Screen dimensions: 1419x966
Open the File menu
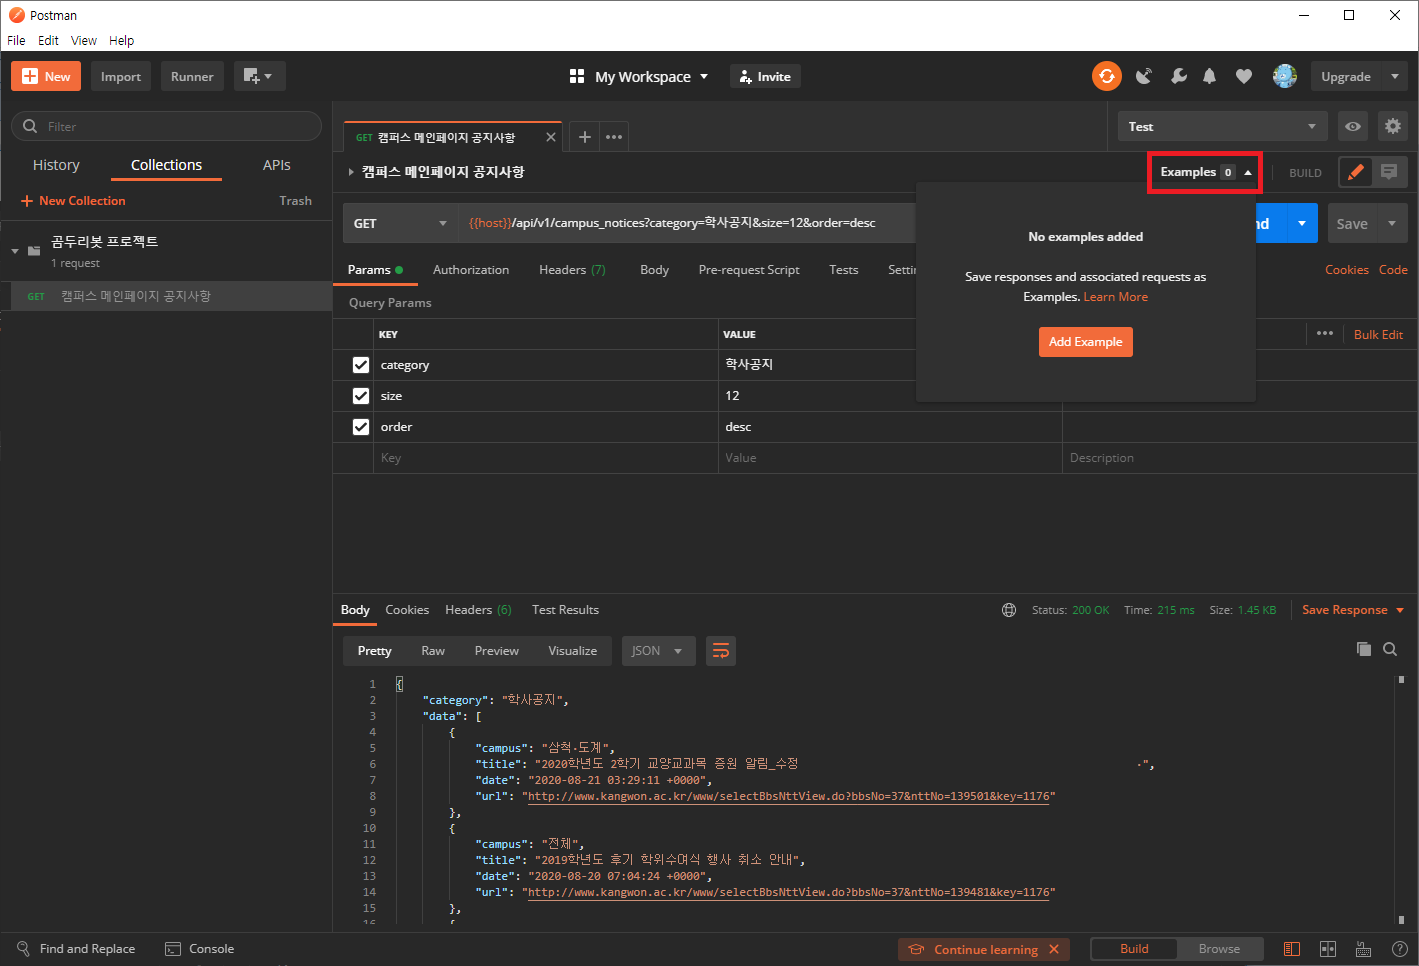[x=16, y=41]
